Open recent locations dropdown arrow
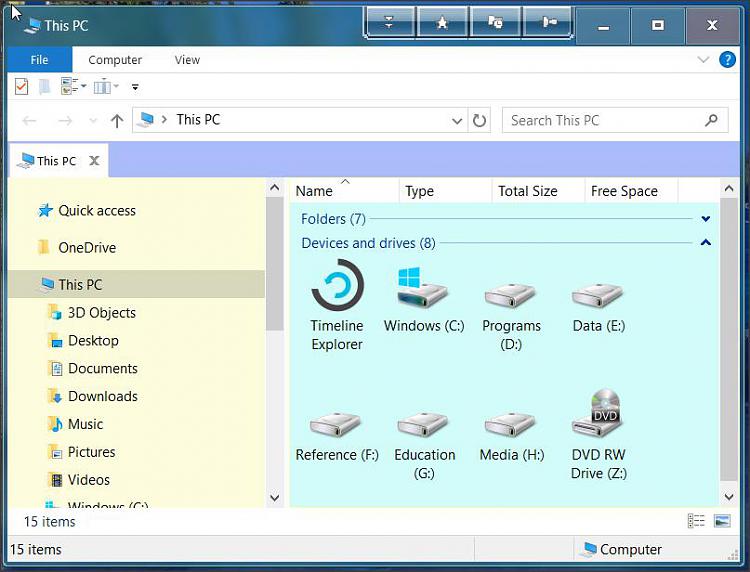750x572 pixels. [x=93, y=121]
